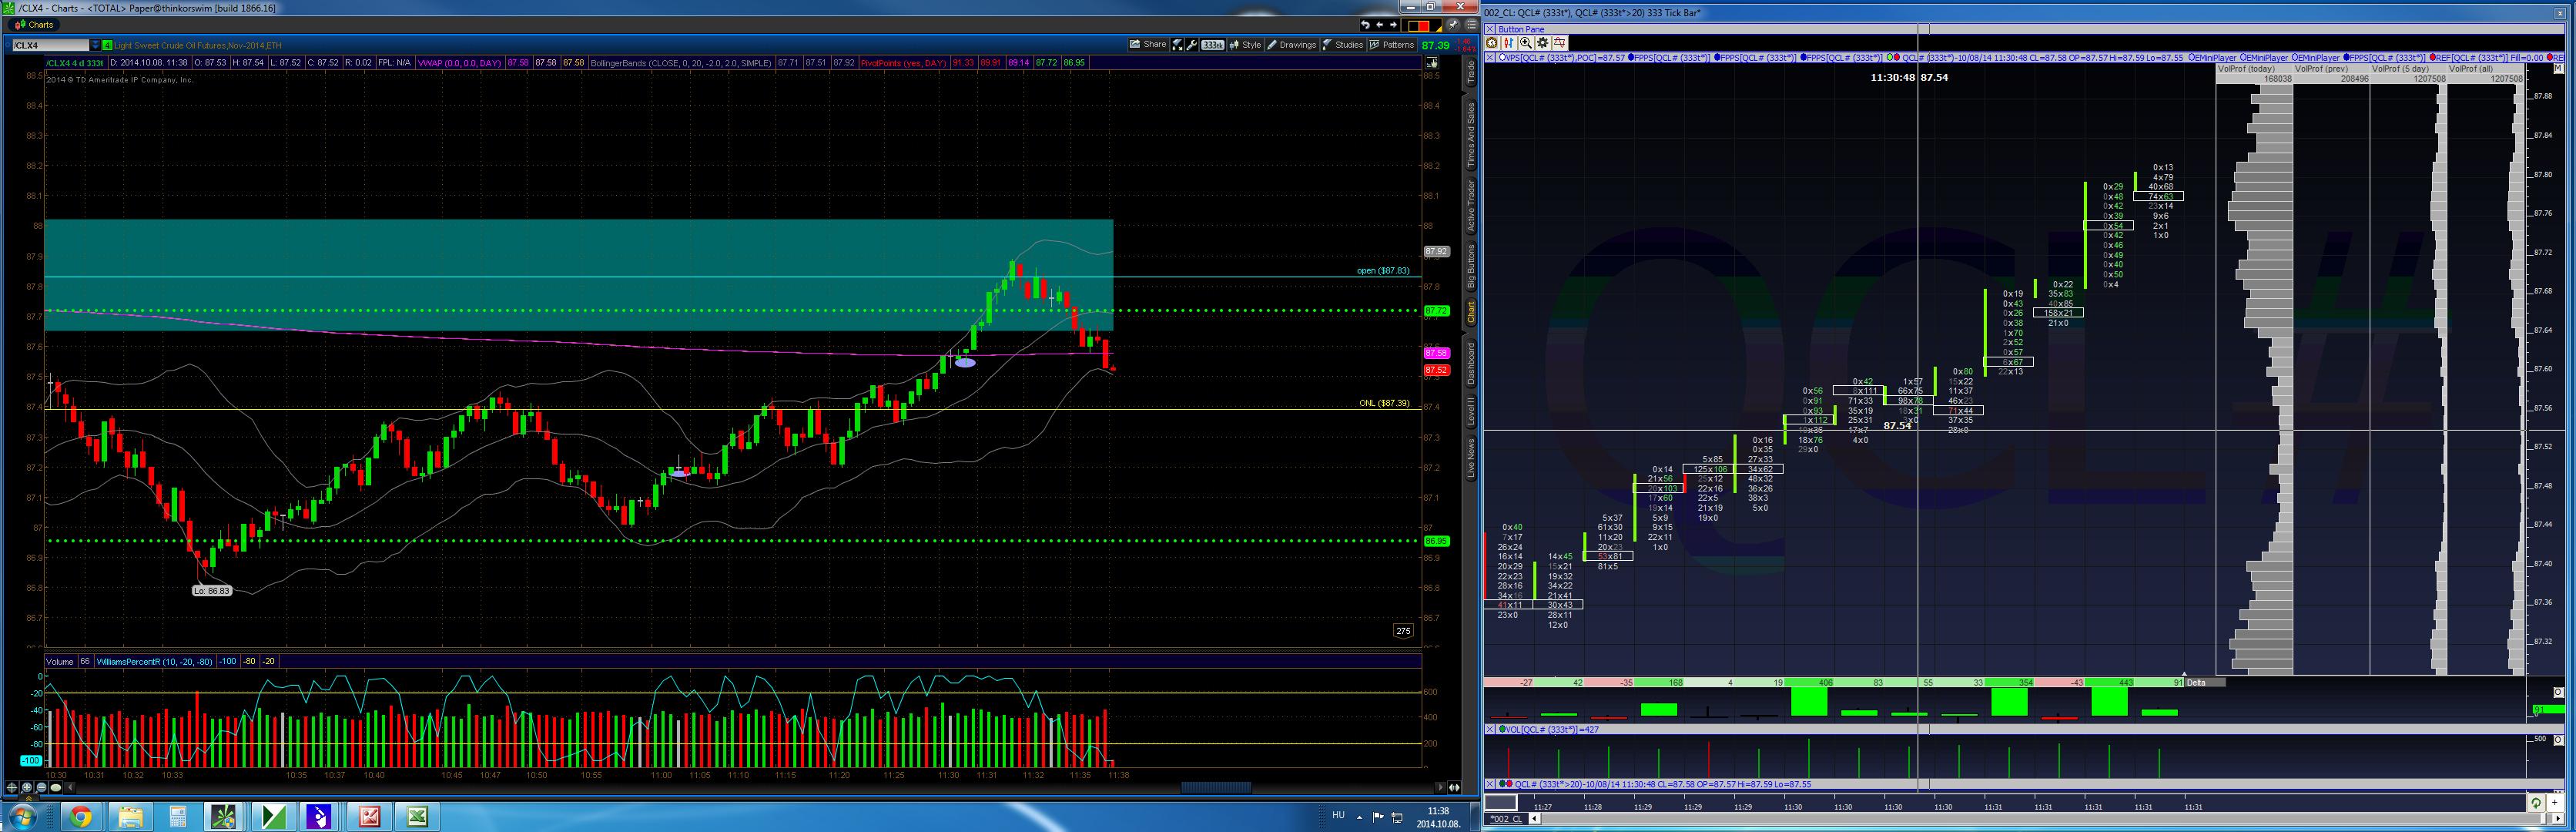Screen dimensions: 2576x832
Task: Click the VWAP study label
Action: (x=458, y=63)
